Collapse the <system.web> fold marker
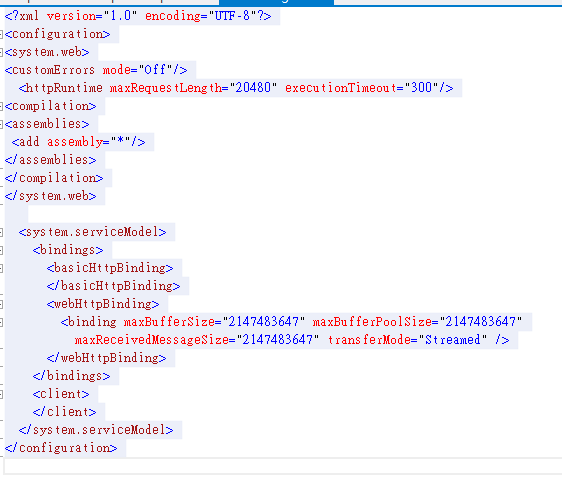 1,52
